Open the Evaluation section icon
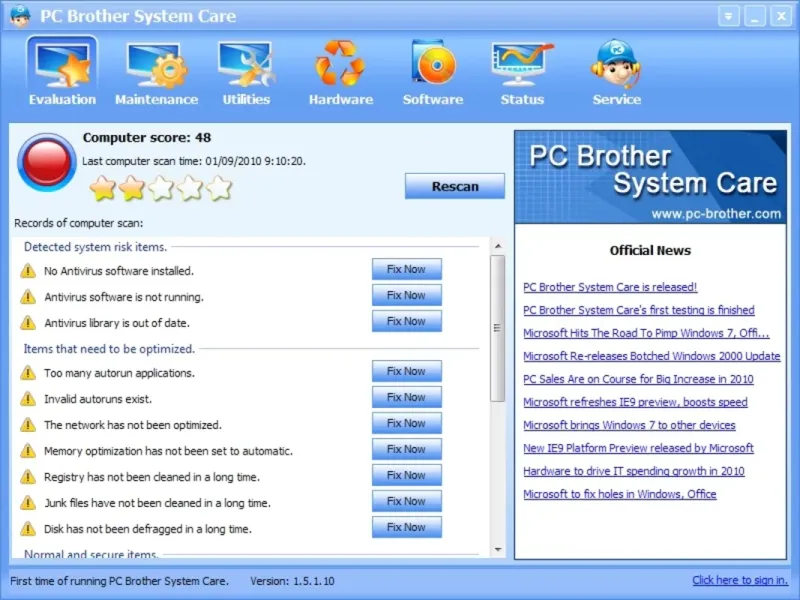The height and width of the screenshot is (600, 800). (x=62, y=64)
